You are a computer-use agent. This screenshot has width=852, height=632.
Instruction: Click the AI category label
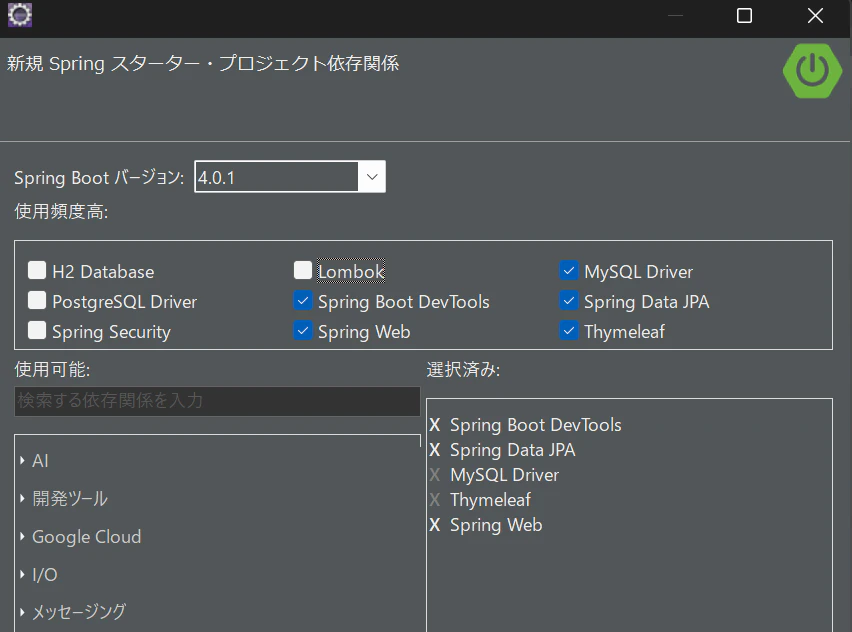[x=40, y=461]
